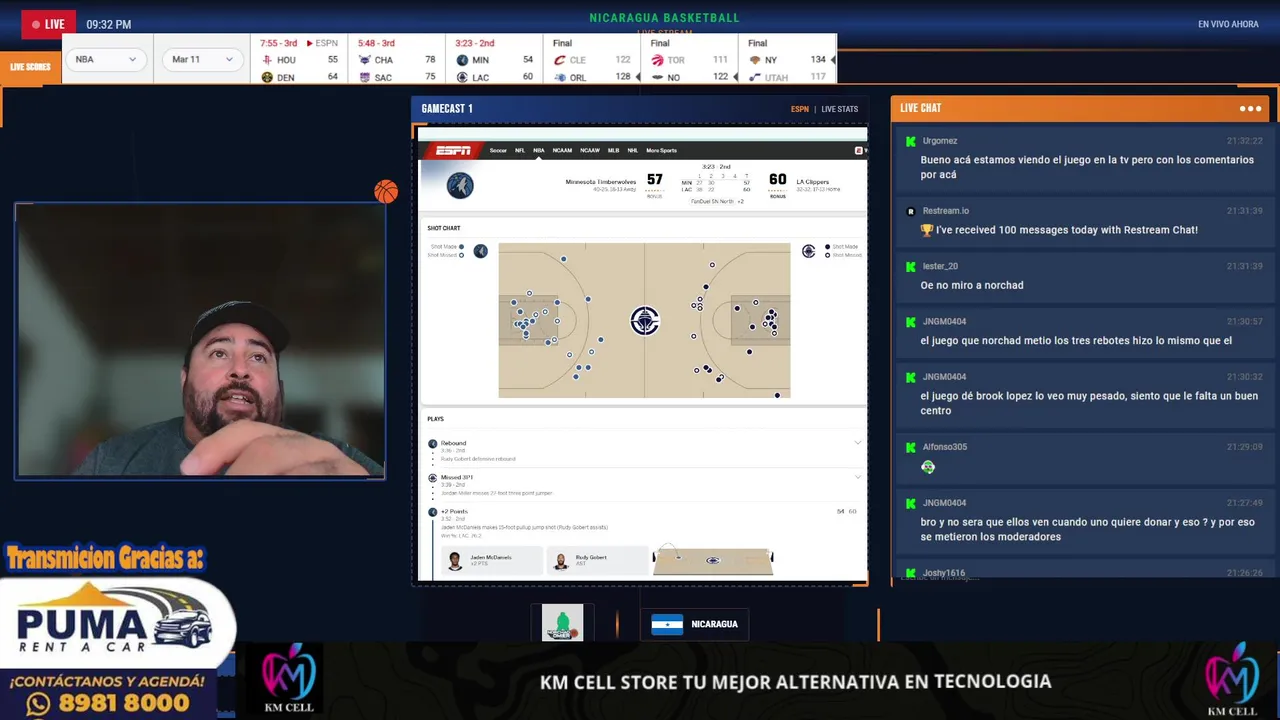Switch Gamecast panel to LIVE STATS tab
The image size is (1280, 720).
coord(840,109)
